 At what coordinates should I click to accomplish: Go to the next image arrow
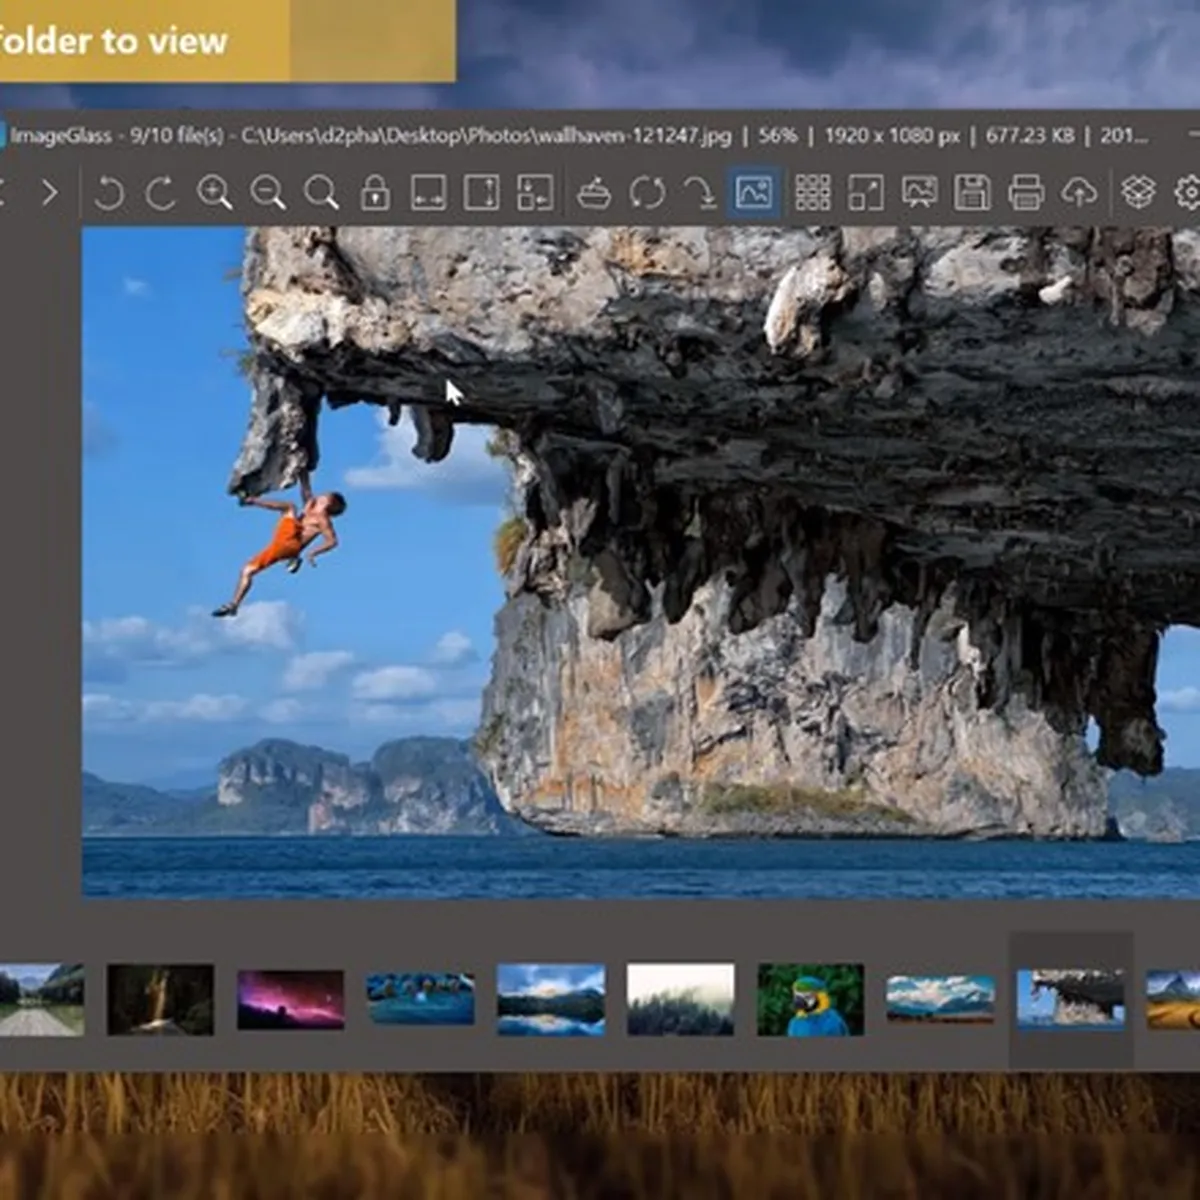click(49, 192)
